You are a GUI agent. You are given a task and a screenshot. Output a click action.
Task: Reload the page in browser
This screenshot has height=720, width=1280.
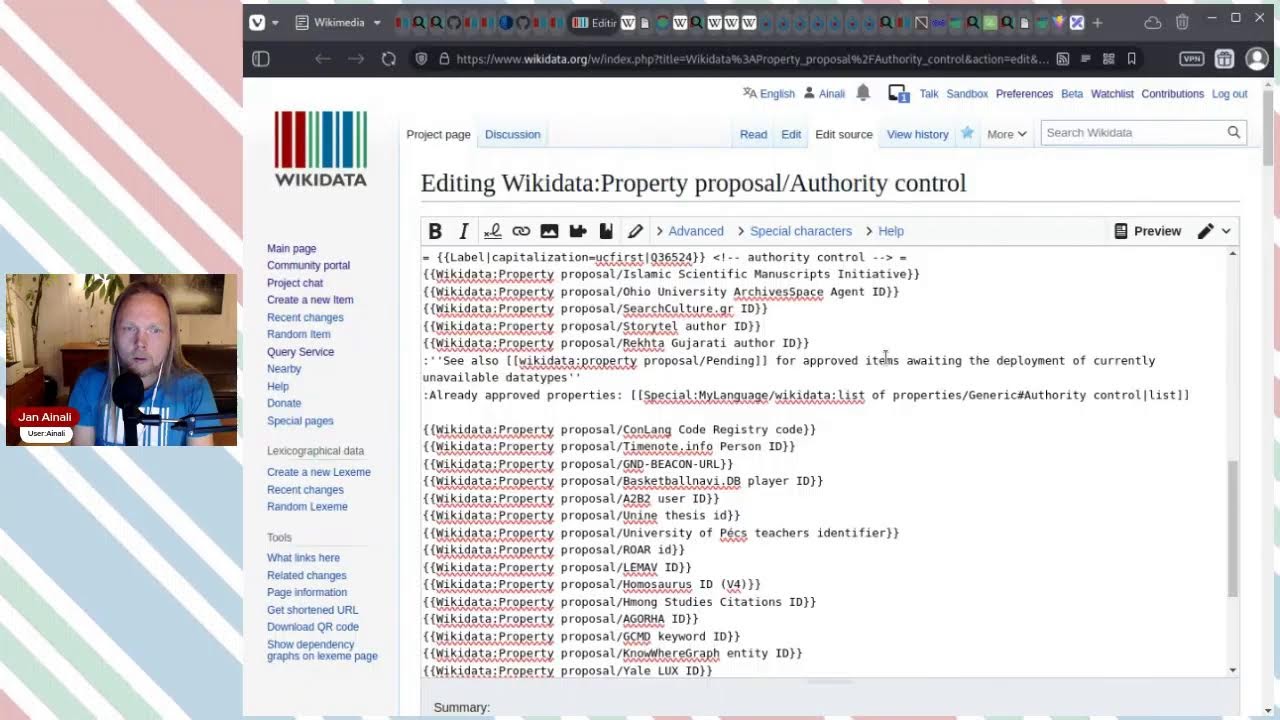(x=389, y=59)
